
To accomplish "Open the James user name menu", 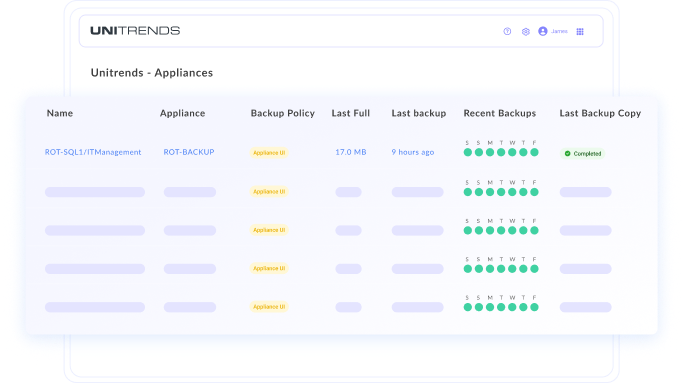I will [559, 31].
